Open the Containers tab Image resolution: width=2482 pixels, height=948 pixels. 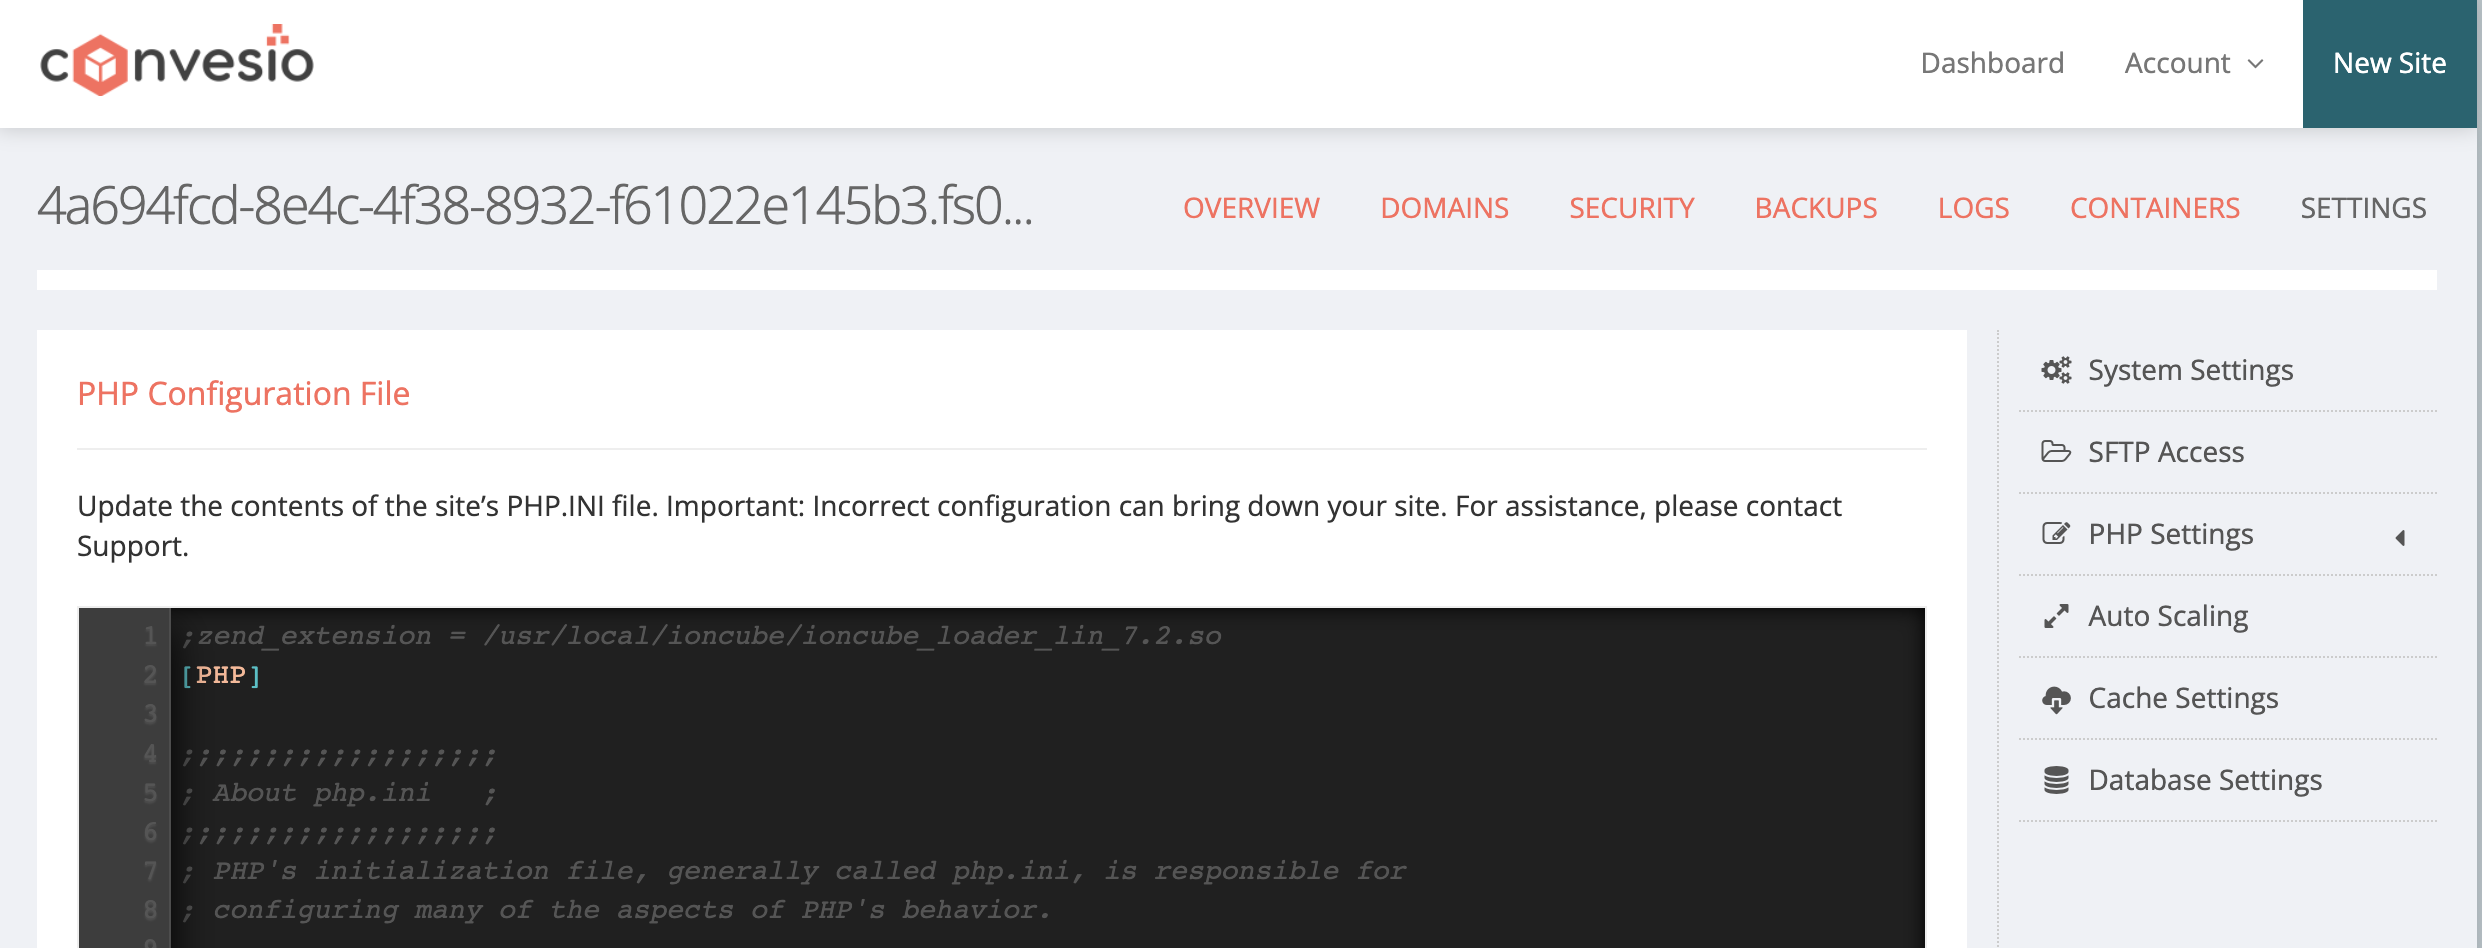click(2154, 208)
